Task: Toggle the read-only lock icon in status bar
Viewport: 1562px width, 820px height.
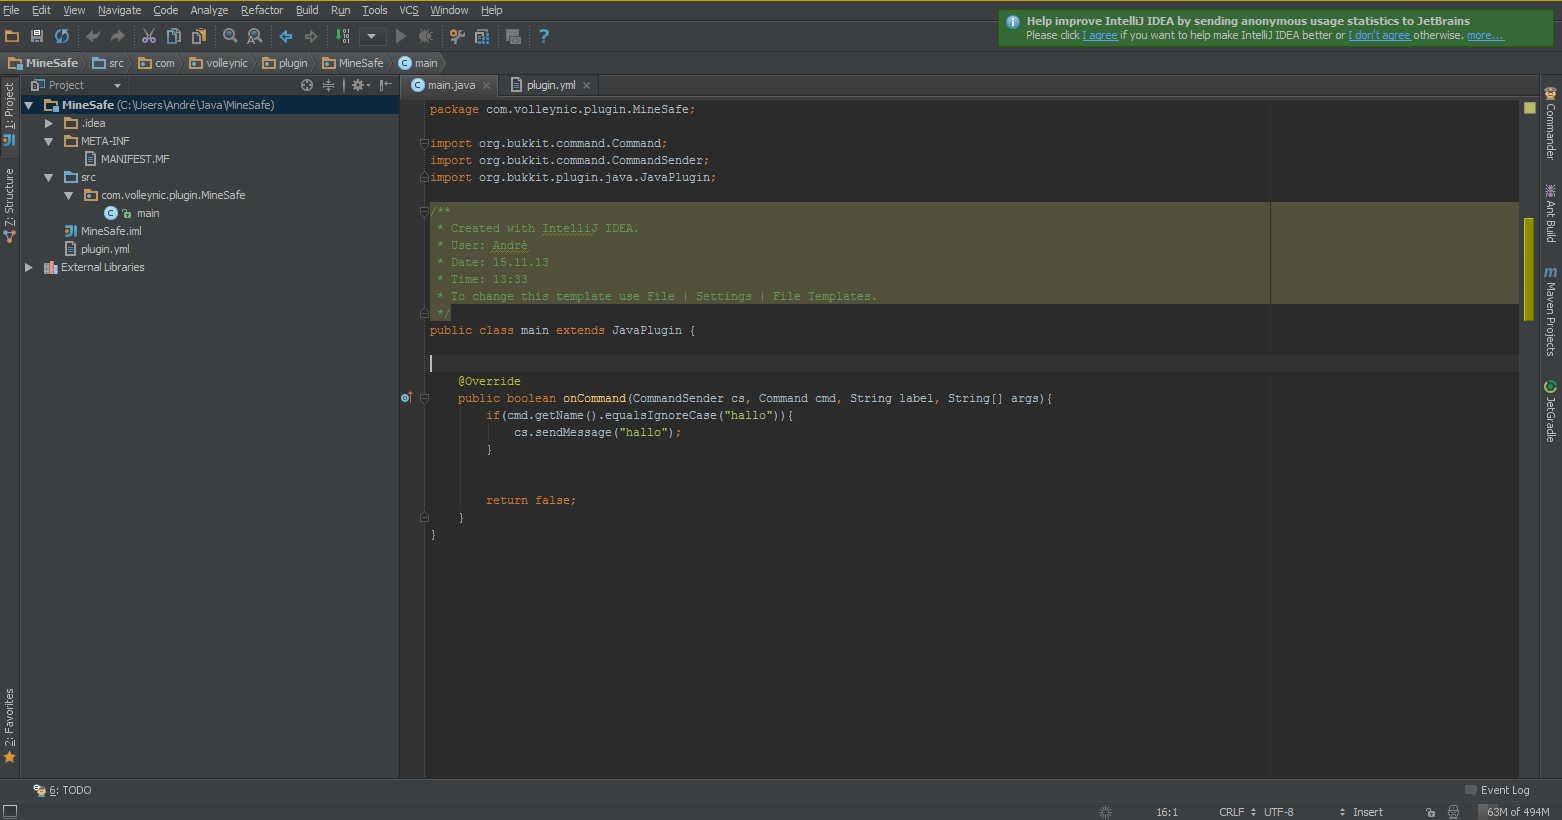Action: click(1430, 812)
